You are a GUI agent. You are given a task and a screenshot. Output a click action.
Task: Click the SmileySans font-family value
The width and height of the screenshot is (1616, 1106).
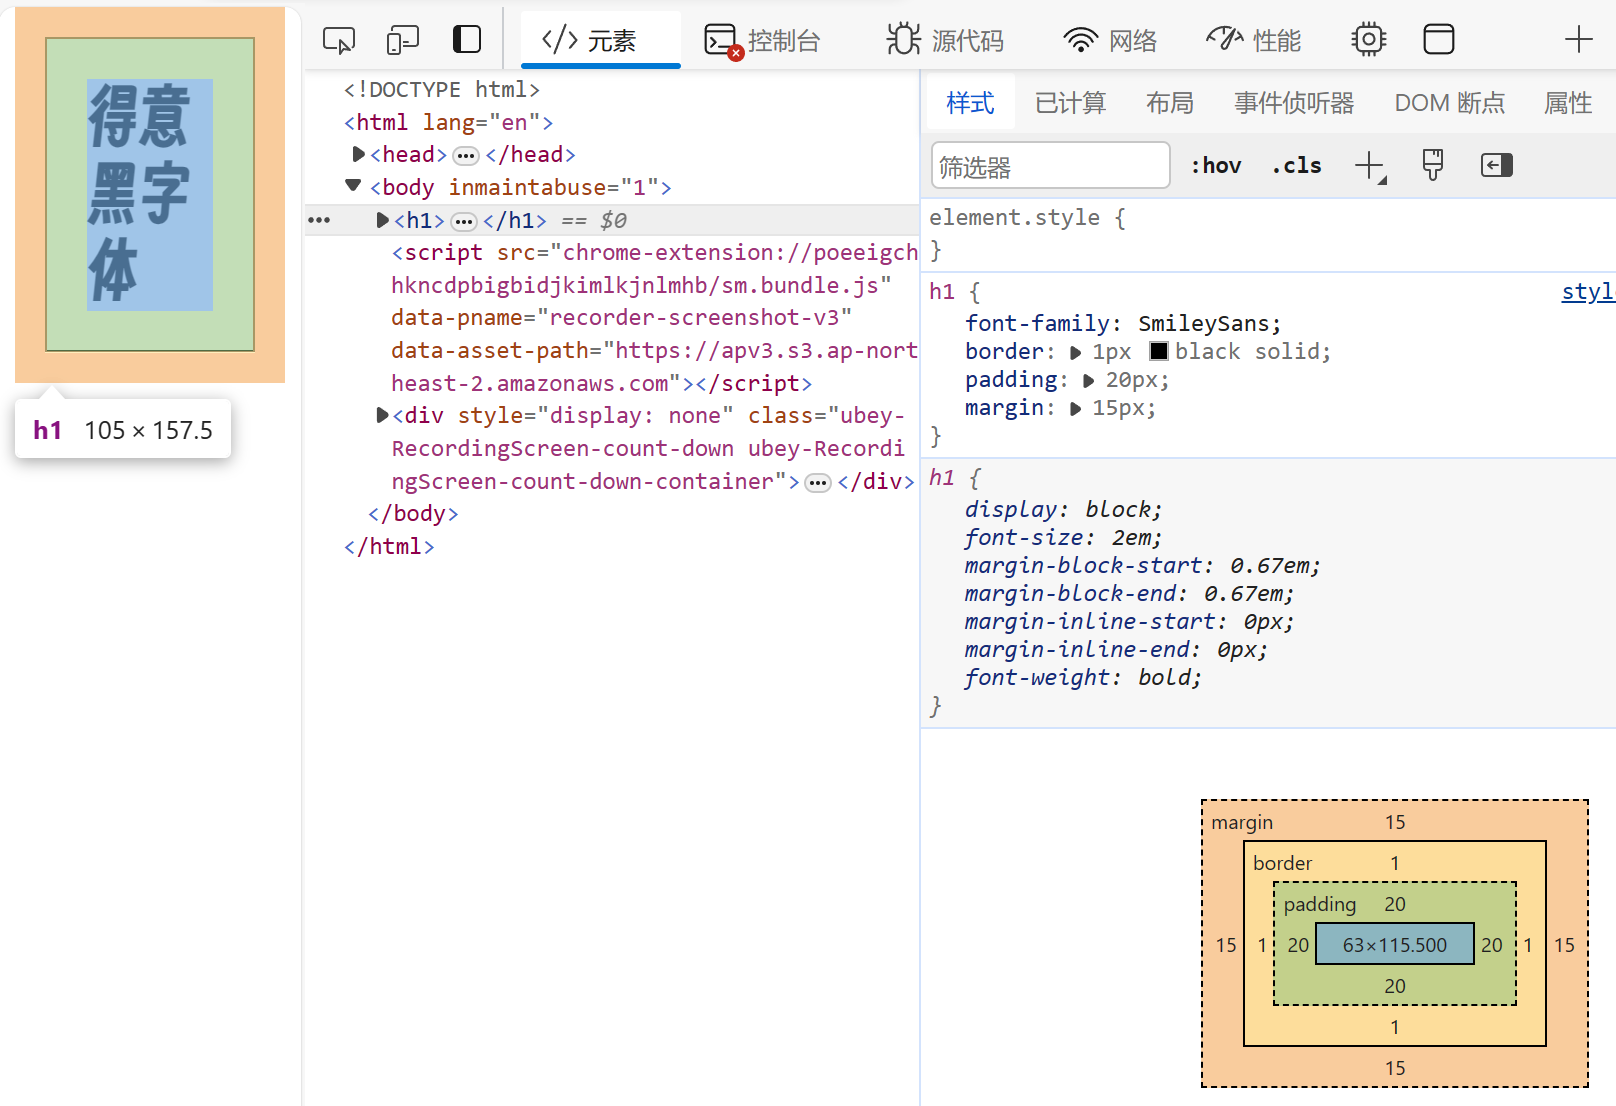(1204, 323)
